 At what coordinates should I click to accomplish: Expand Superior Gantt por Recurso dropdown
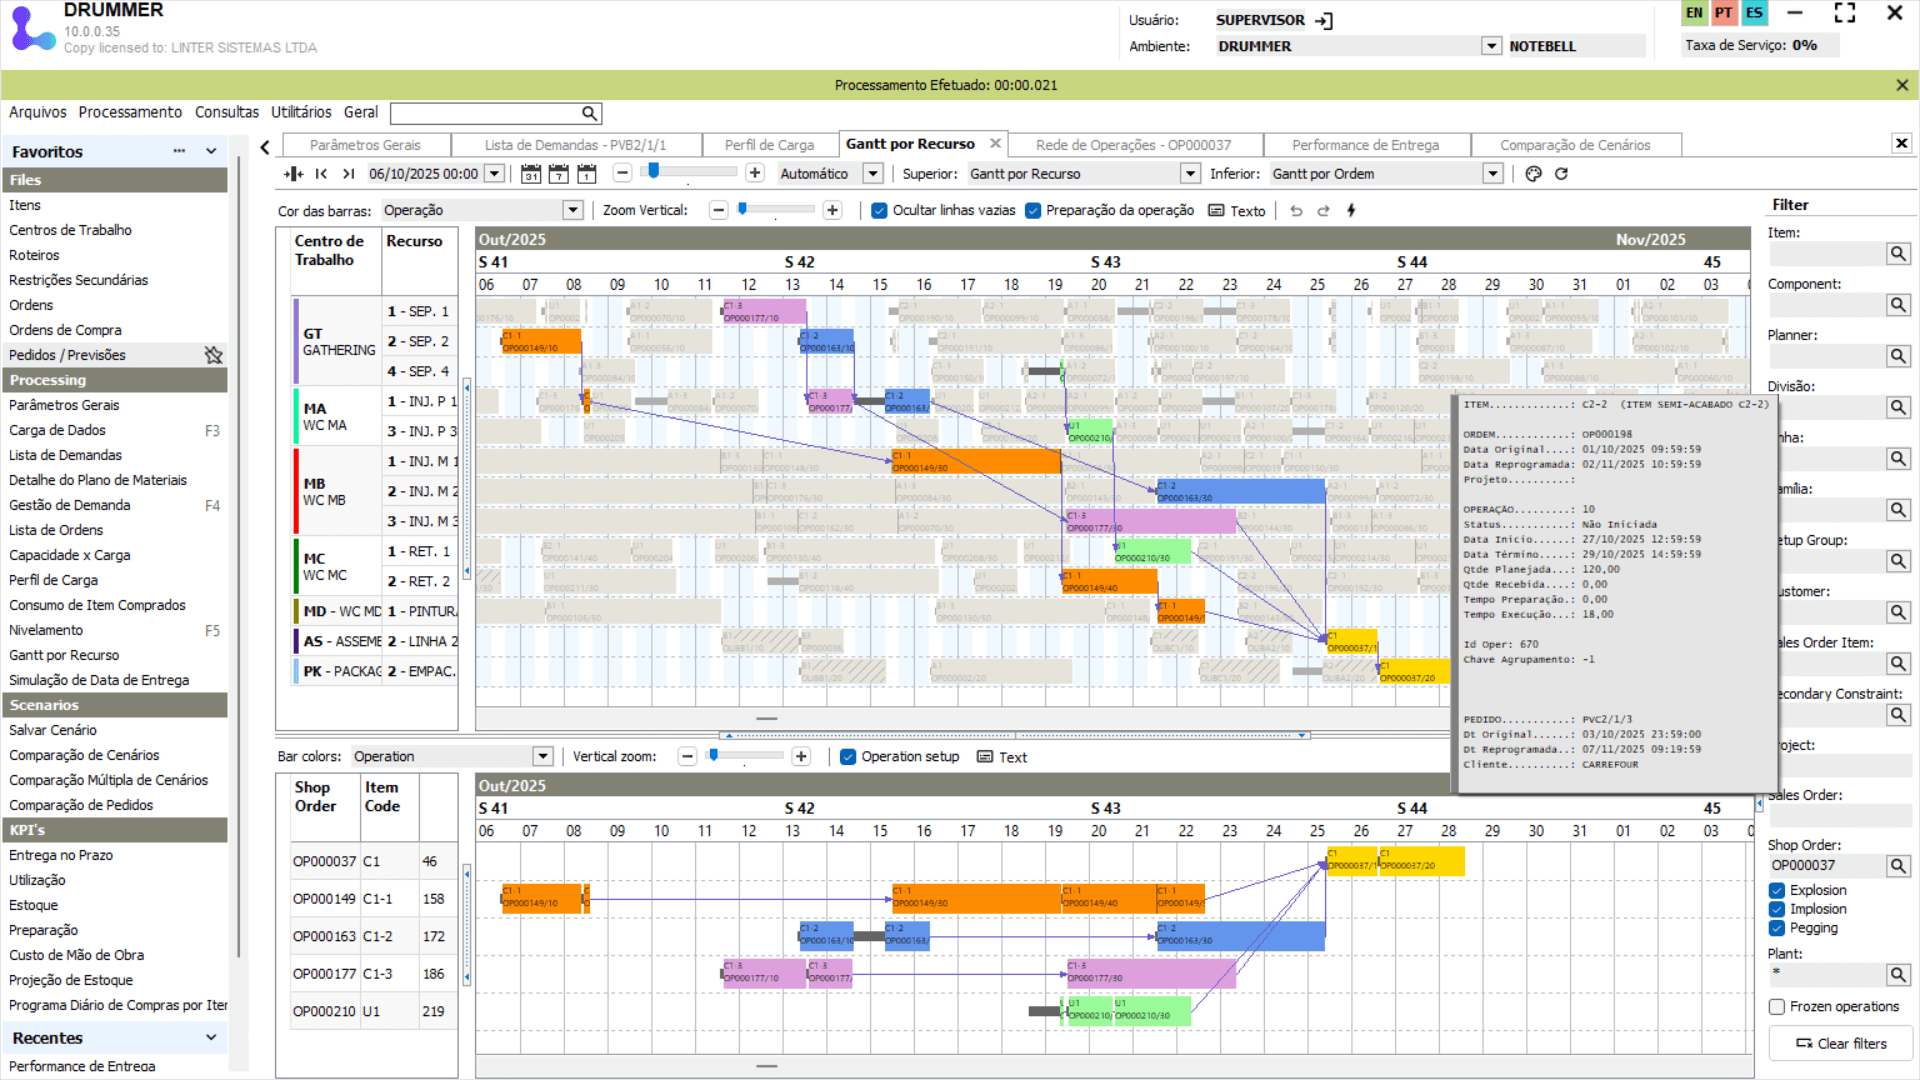[1190, 174]
